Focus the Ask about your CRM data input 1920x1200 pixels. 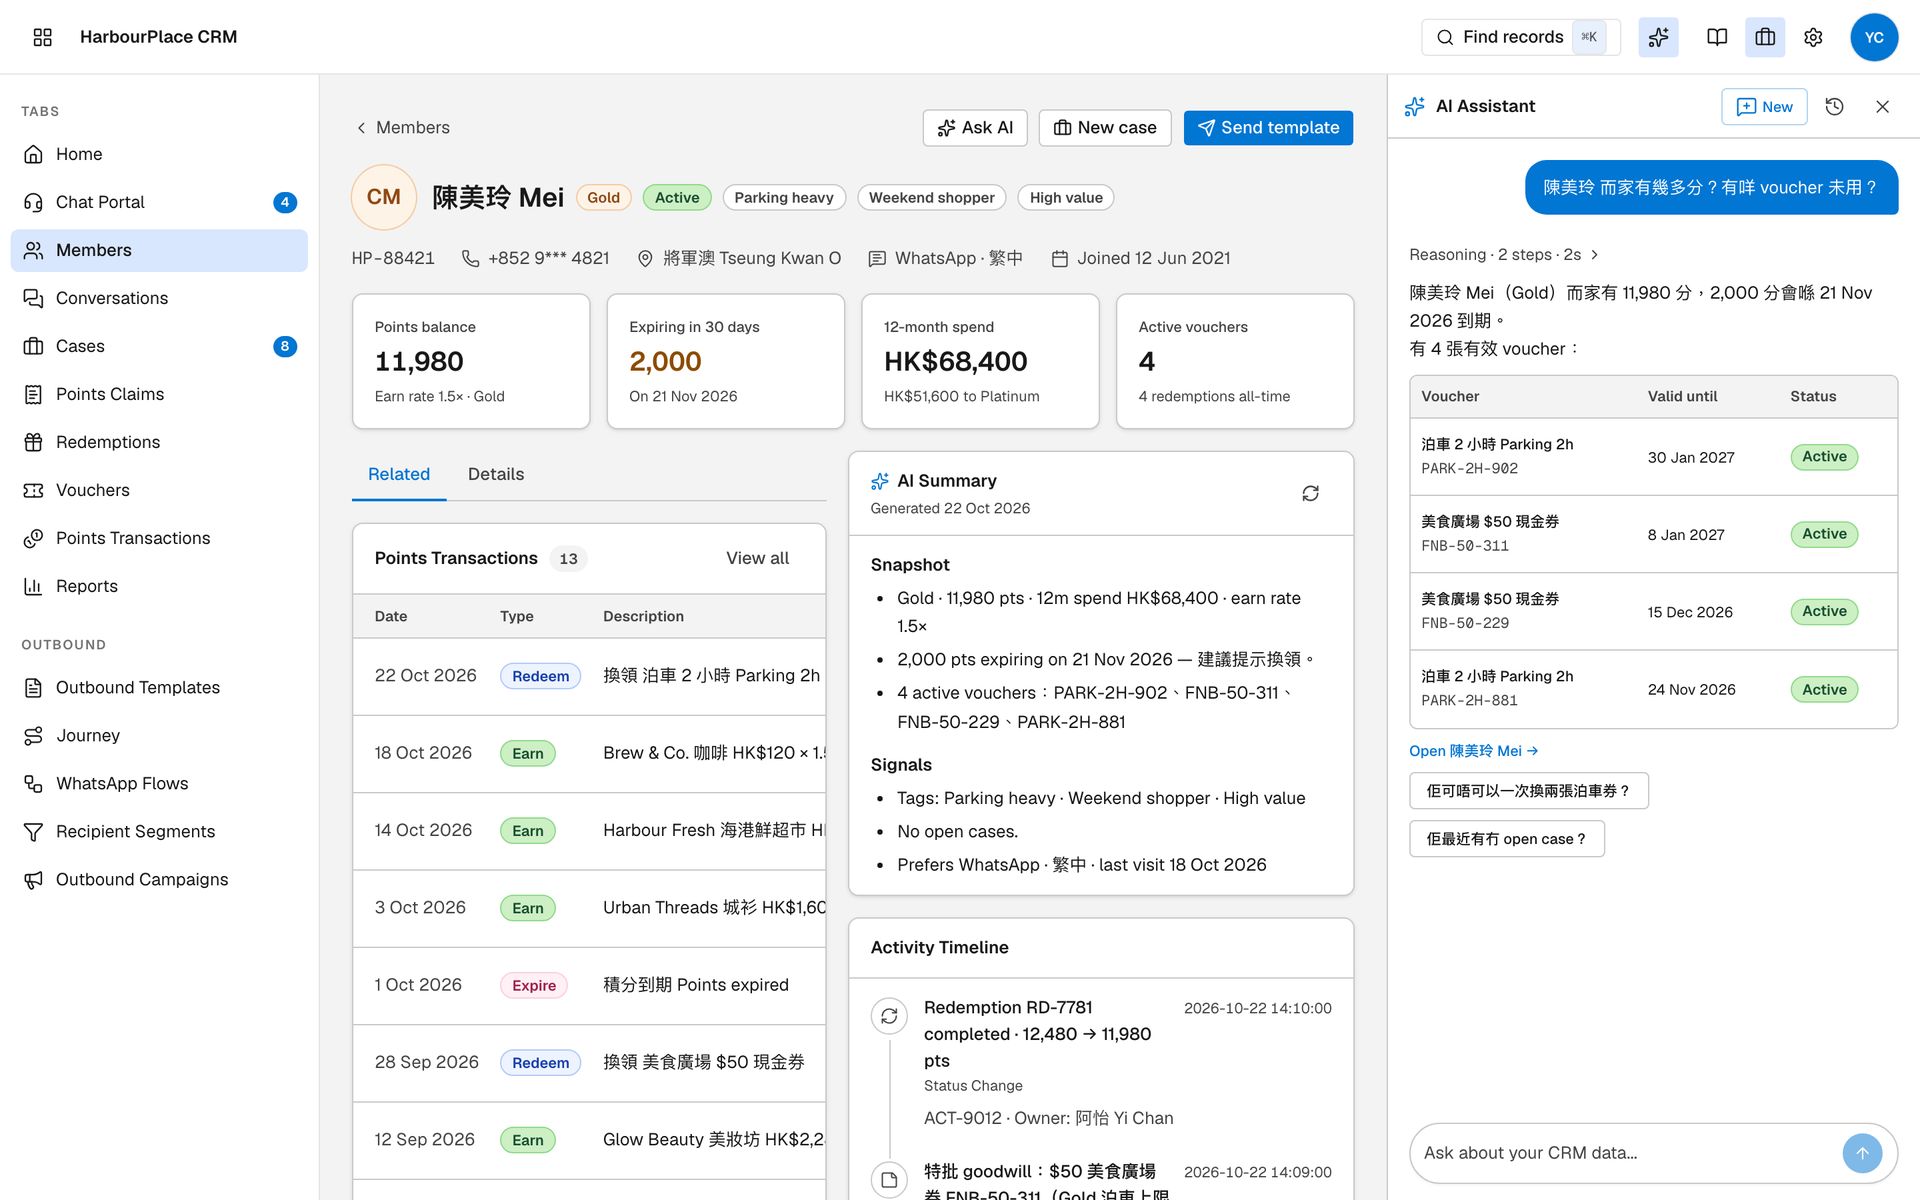pos(1625,1153)
